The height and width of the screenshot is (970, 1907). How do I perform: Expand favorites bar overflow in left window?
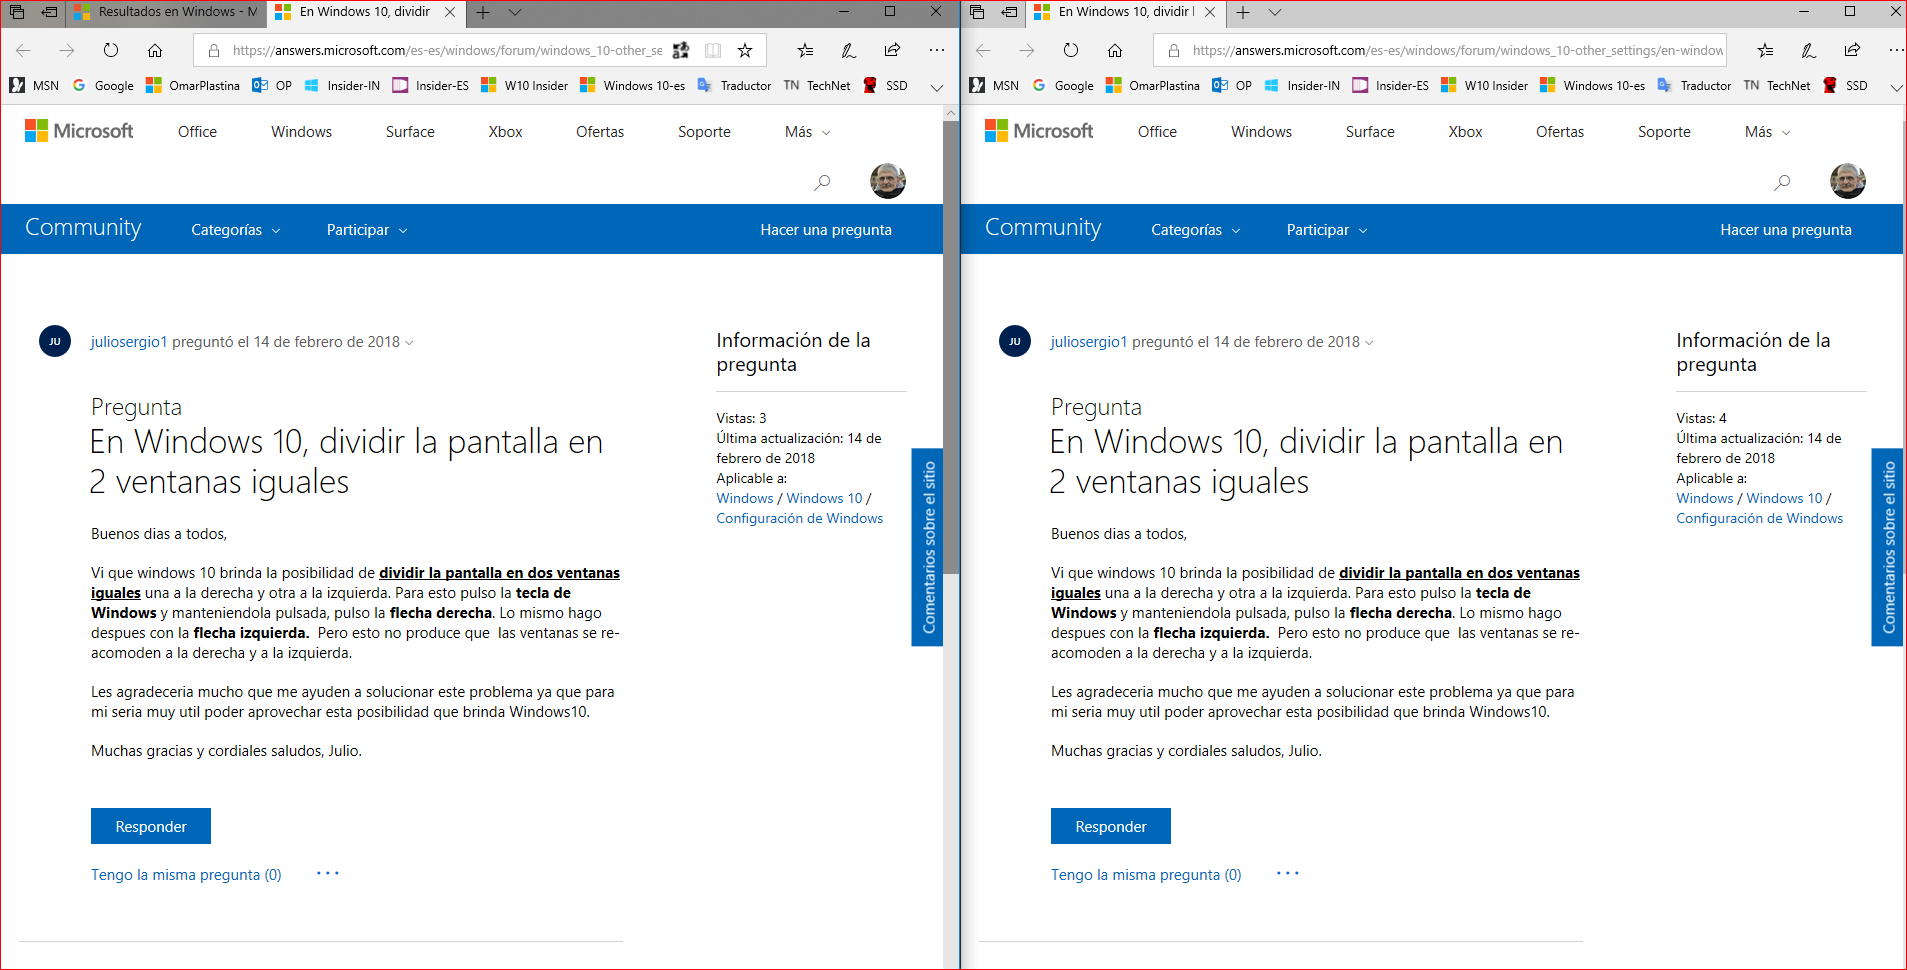pos(937,86)
